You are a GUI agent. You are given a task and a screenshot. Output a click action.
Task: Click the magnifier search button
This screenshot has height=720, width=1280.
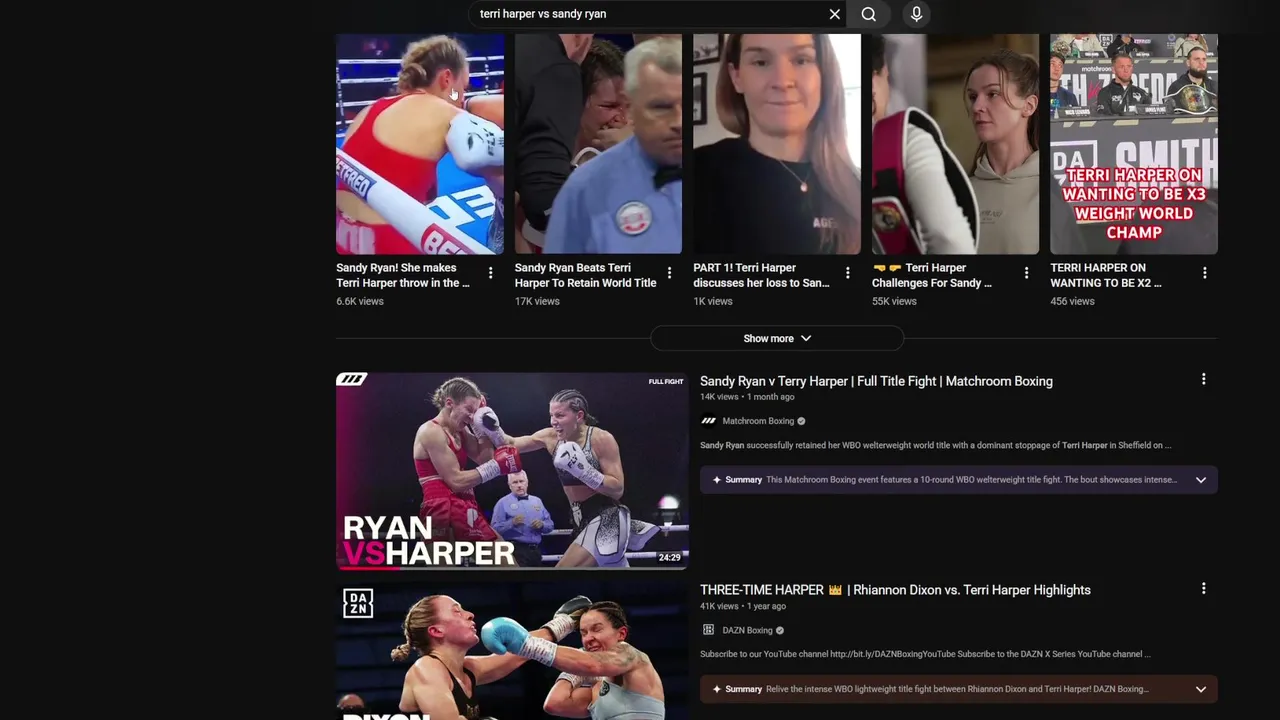click(869, 14)
